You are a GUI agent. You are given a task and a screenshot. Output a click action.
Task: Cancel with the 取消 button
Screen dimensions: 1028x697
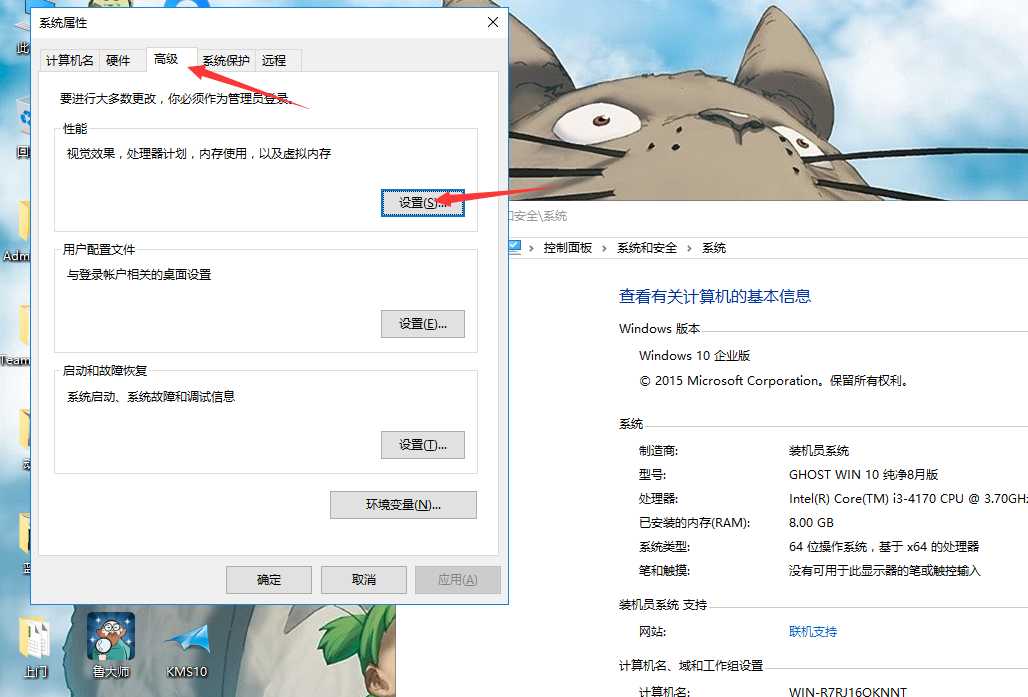[364, 580]
